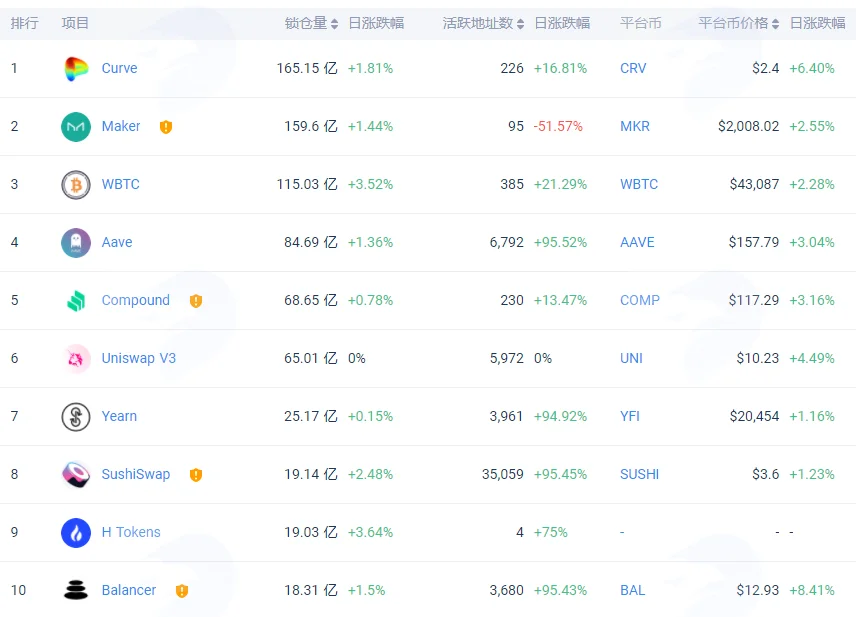Click Curve's locked value 165.15 亿
Viewport: 856px width, 617px height.
coord(307,68)
